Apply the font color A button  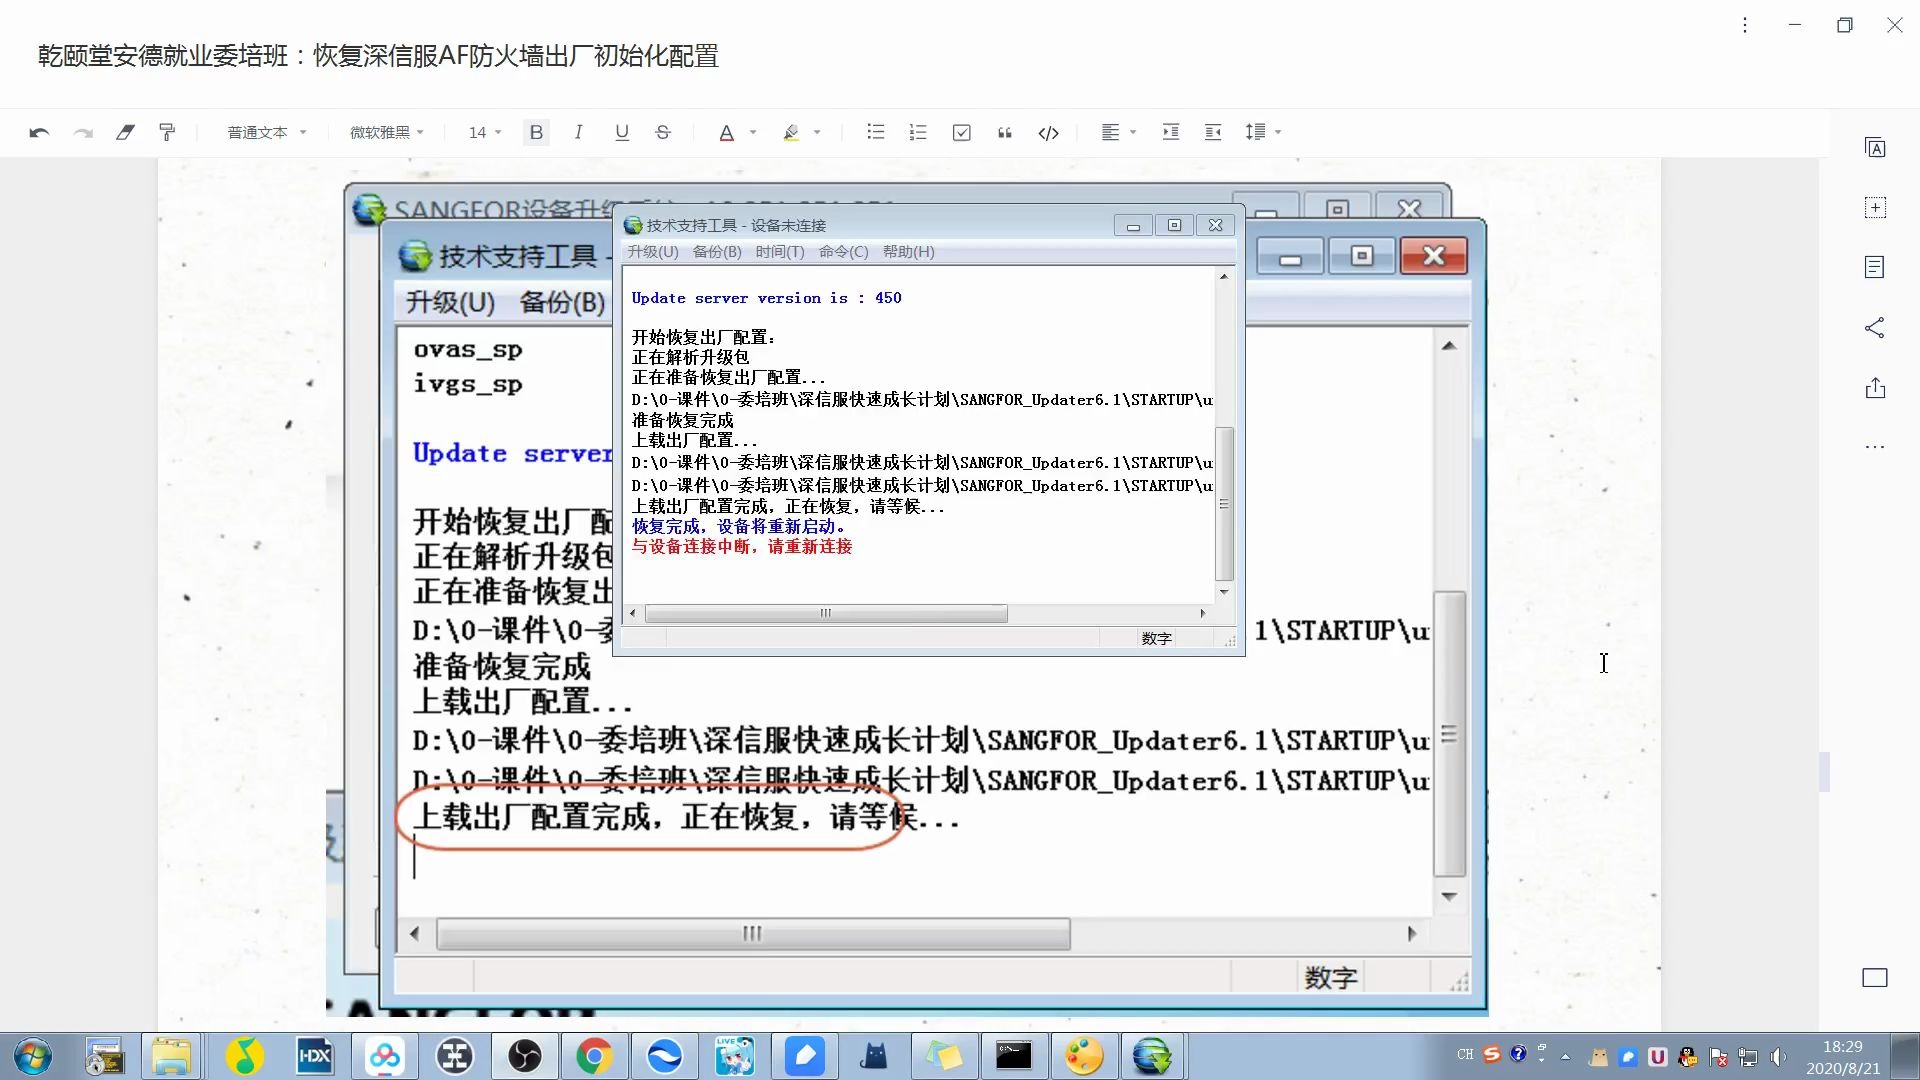click(727, 132)
